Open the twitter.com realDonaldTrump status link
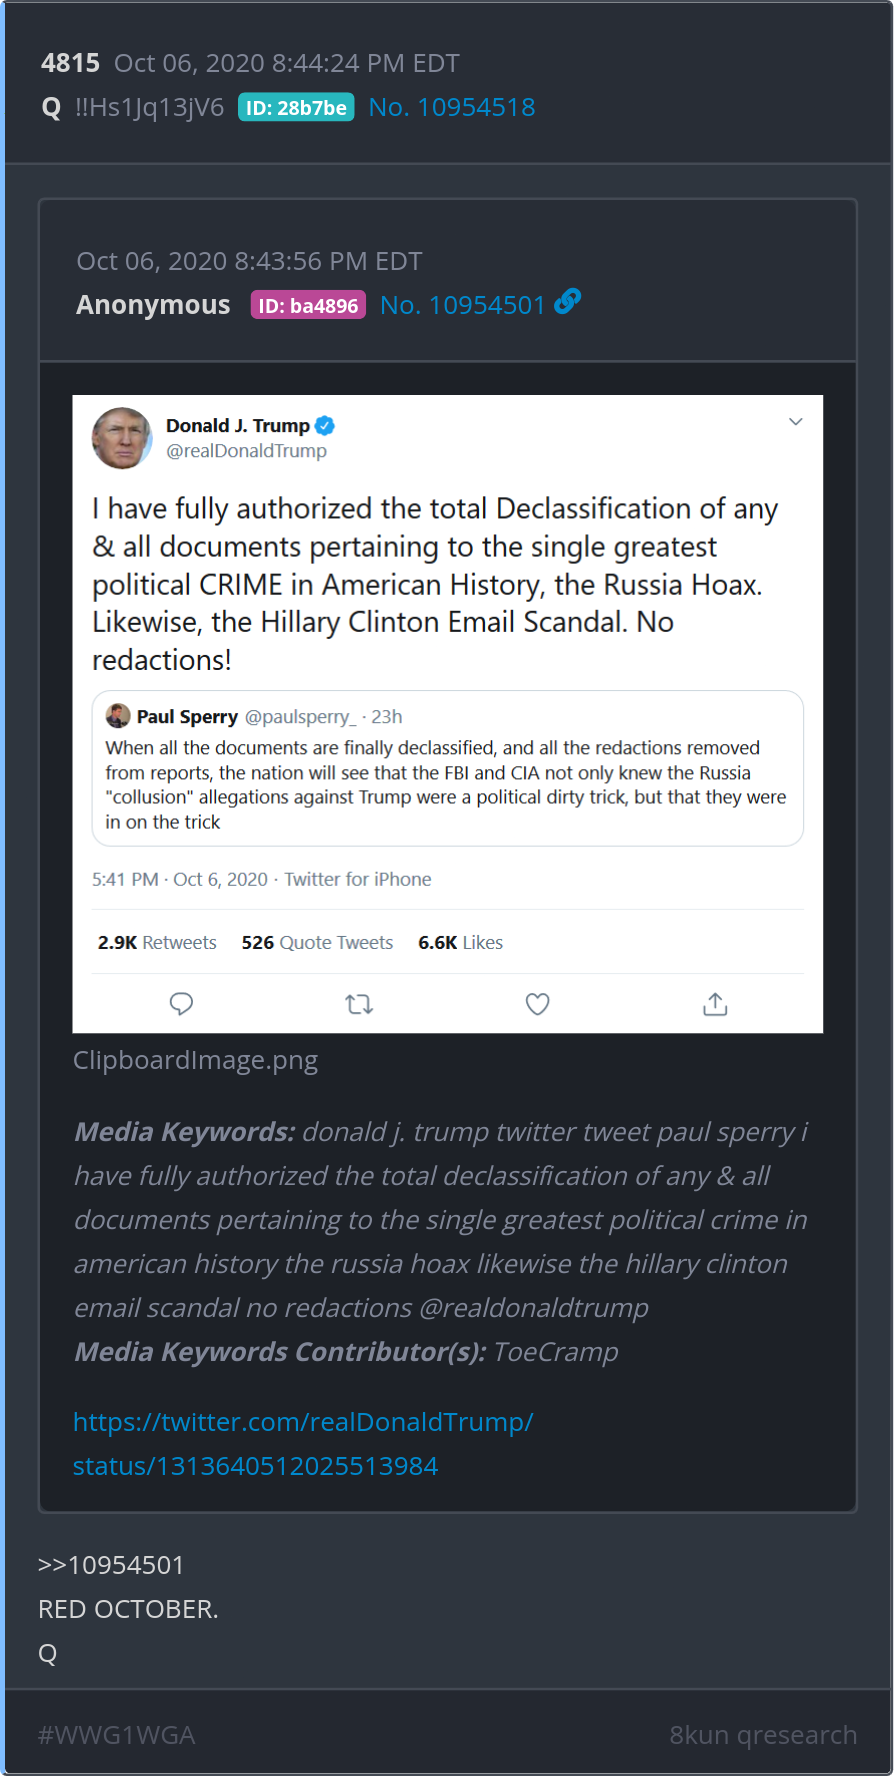 (x=303, y=1443)
